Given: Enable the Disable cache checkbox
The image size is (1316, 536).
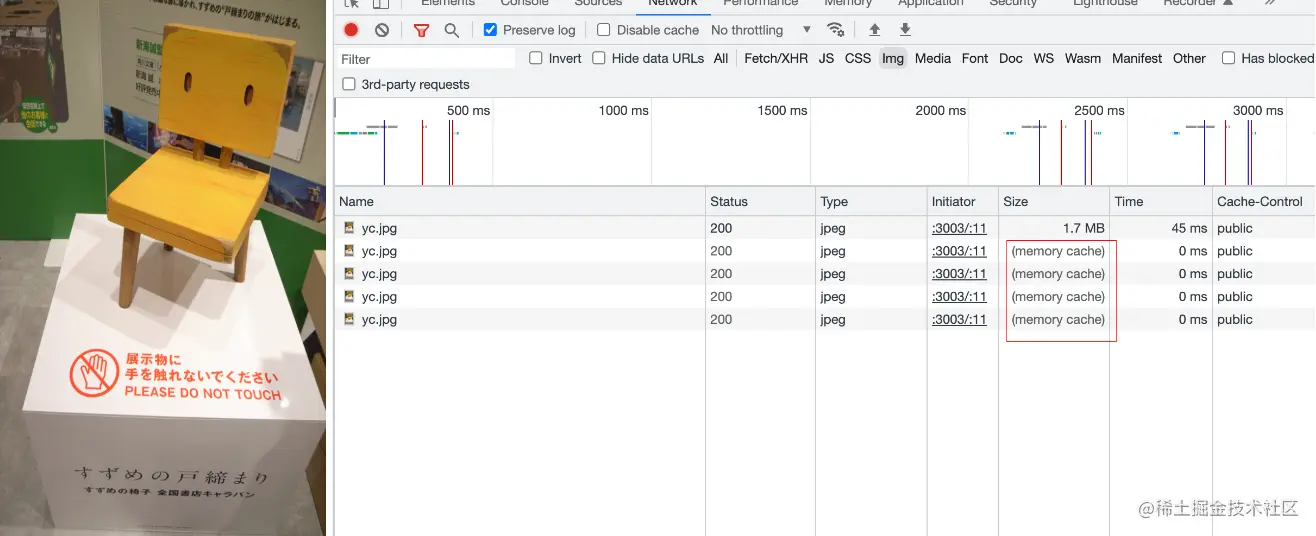Looking at the screenshot, I should (603, 30).
